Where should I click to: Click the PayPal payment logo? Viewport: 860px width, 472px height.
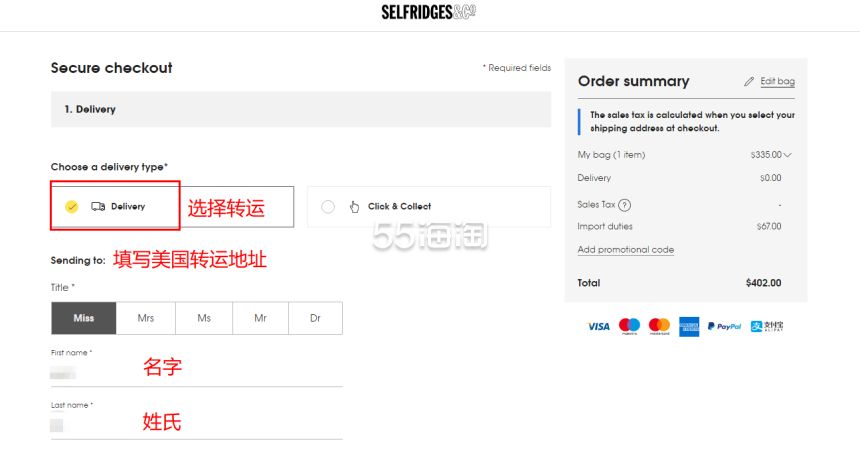pyautogui.click(x=724, y=327)
